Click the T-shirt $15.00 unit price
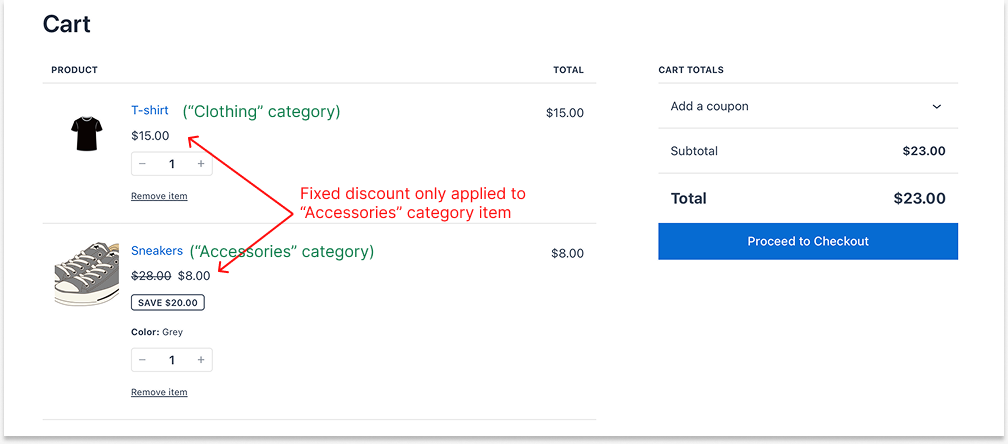The height and width of the screenshot is (444, 1008). [x=150, y=136]
